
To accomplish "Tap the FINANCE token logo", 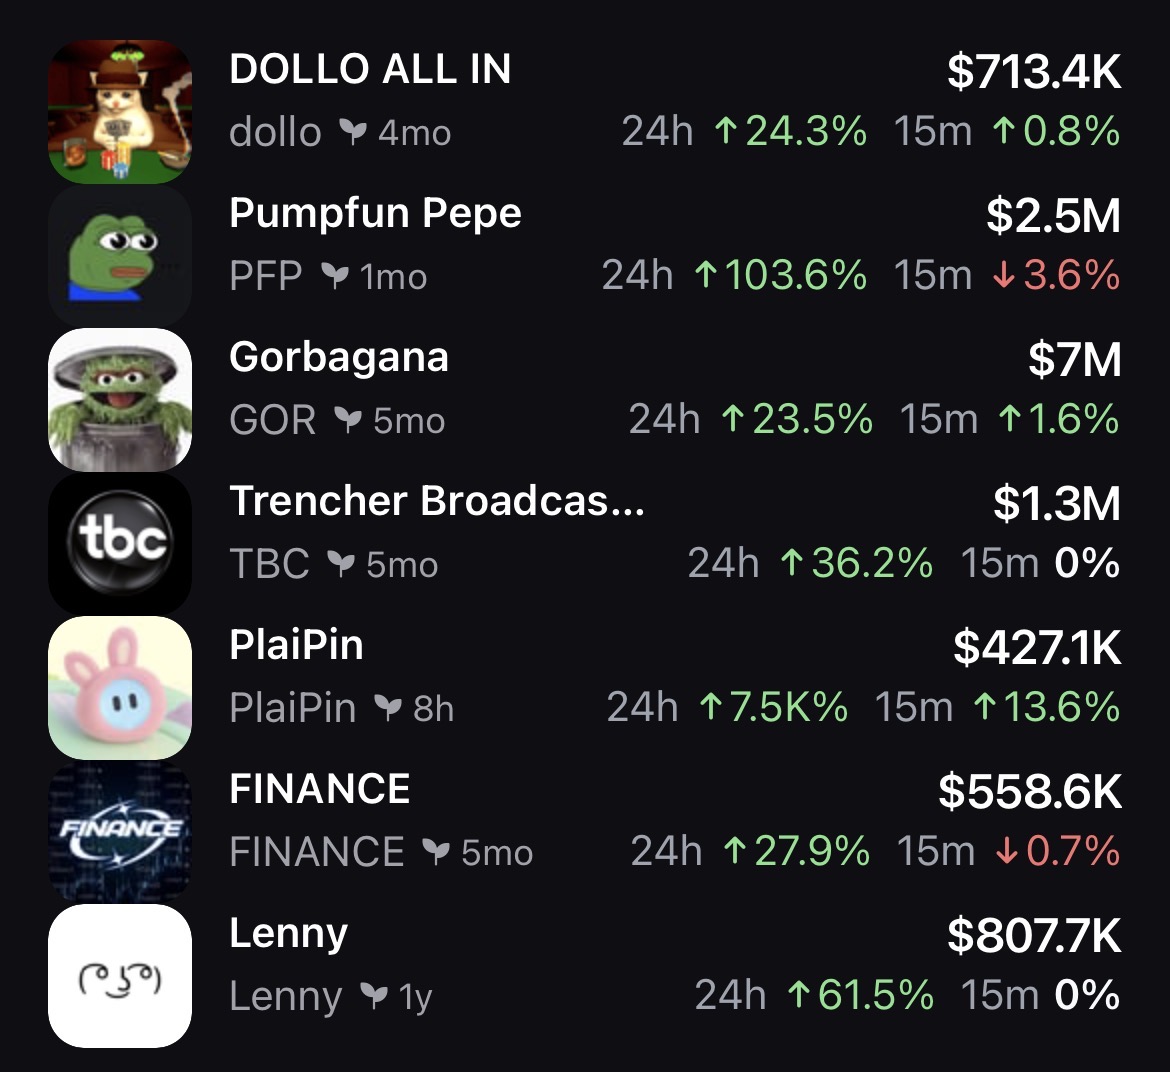I will point(119,832).
